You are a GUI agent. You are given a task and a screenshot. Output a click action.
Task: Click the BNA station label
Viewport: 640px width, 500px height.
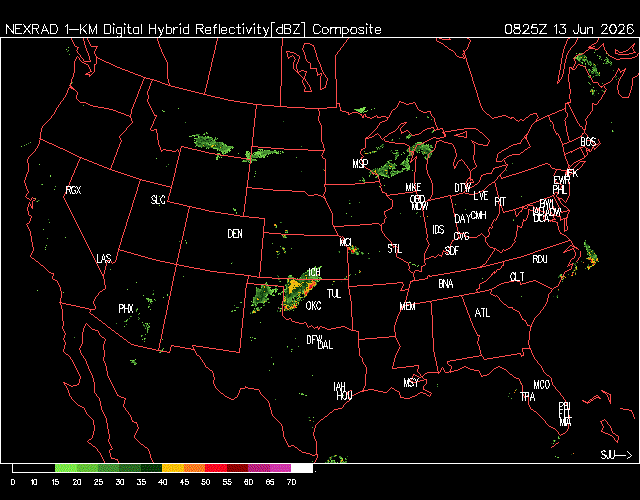tap(446, 283)
